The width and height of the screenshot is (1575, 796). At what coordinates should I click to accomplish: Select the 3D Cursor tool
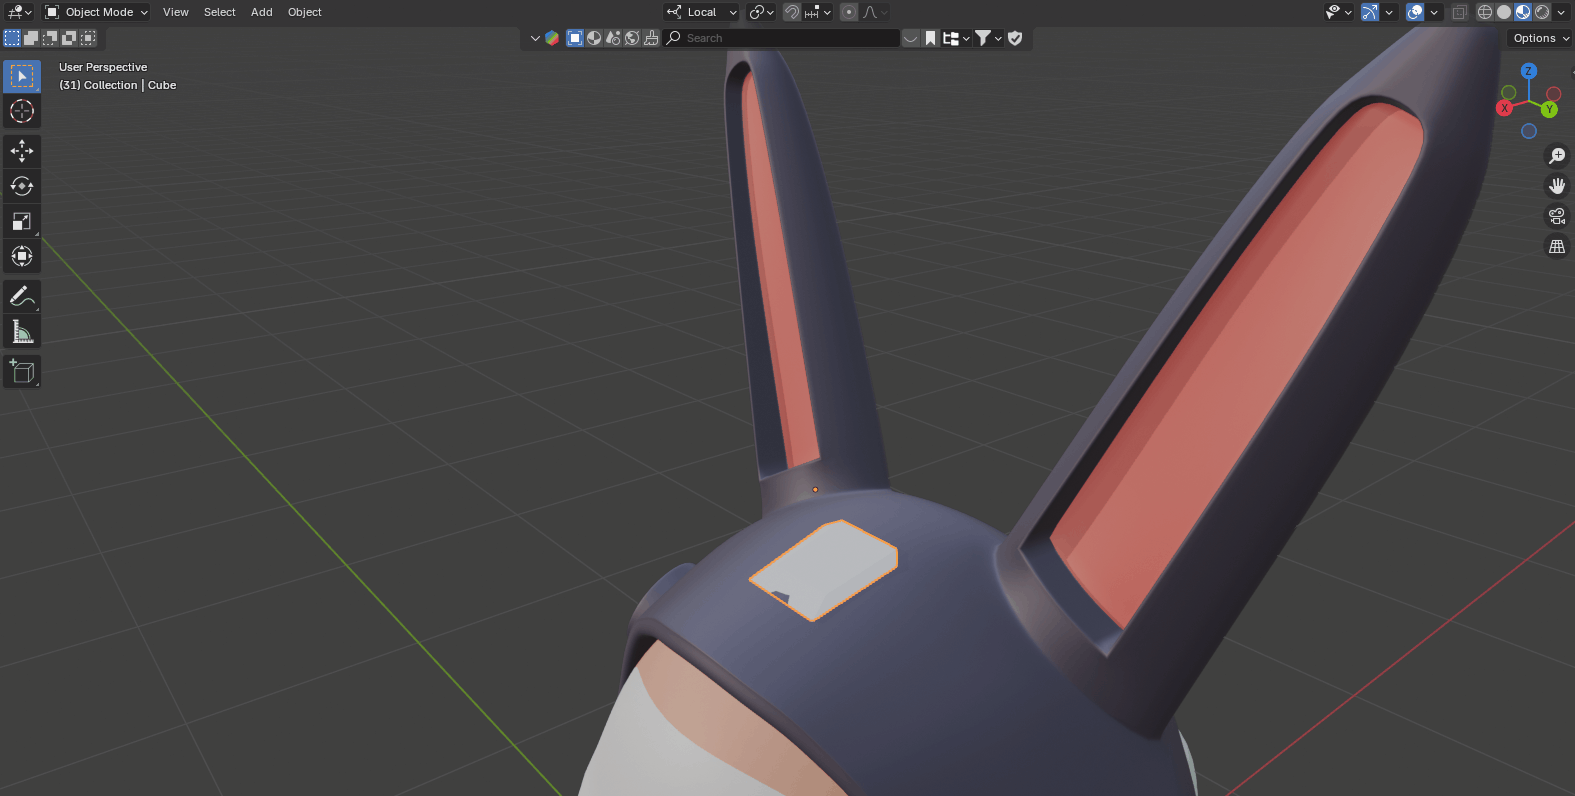[22, 111]
